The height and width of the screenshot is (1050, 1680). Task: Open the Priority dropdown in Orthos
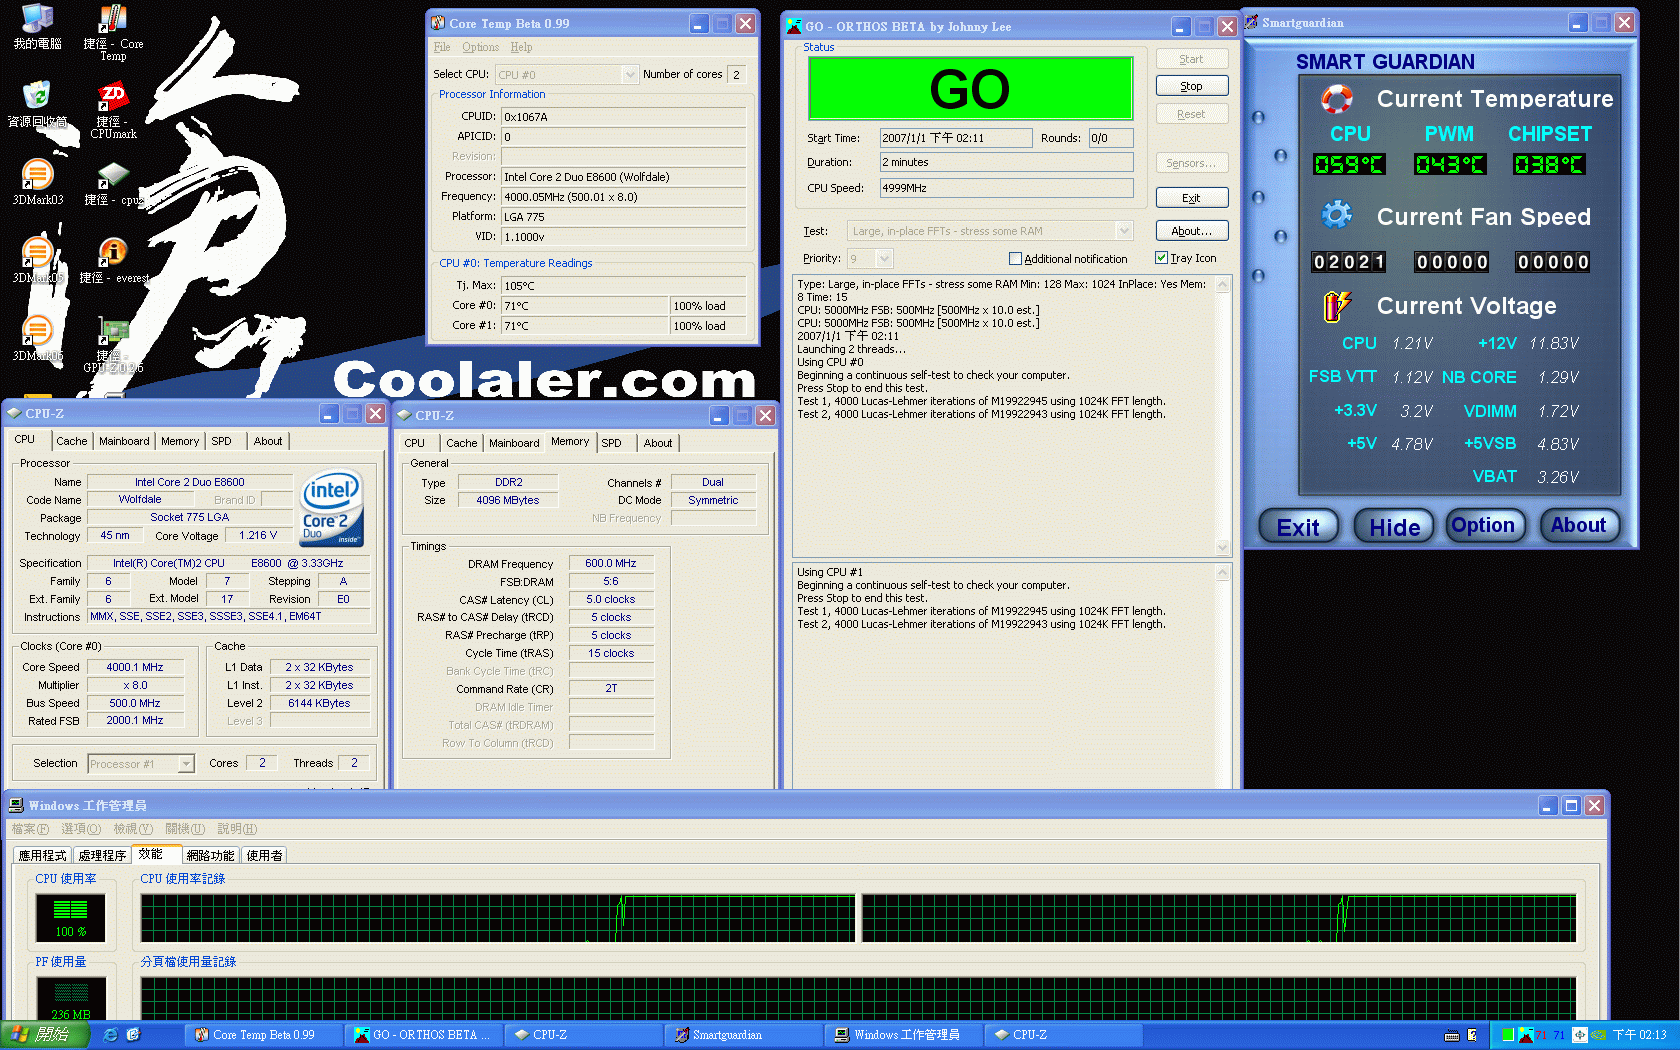[x=884, y=259]
